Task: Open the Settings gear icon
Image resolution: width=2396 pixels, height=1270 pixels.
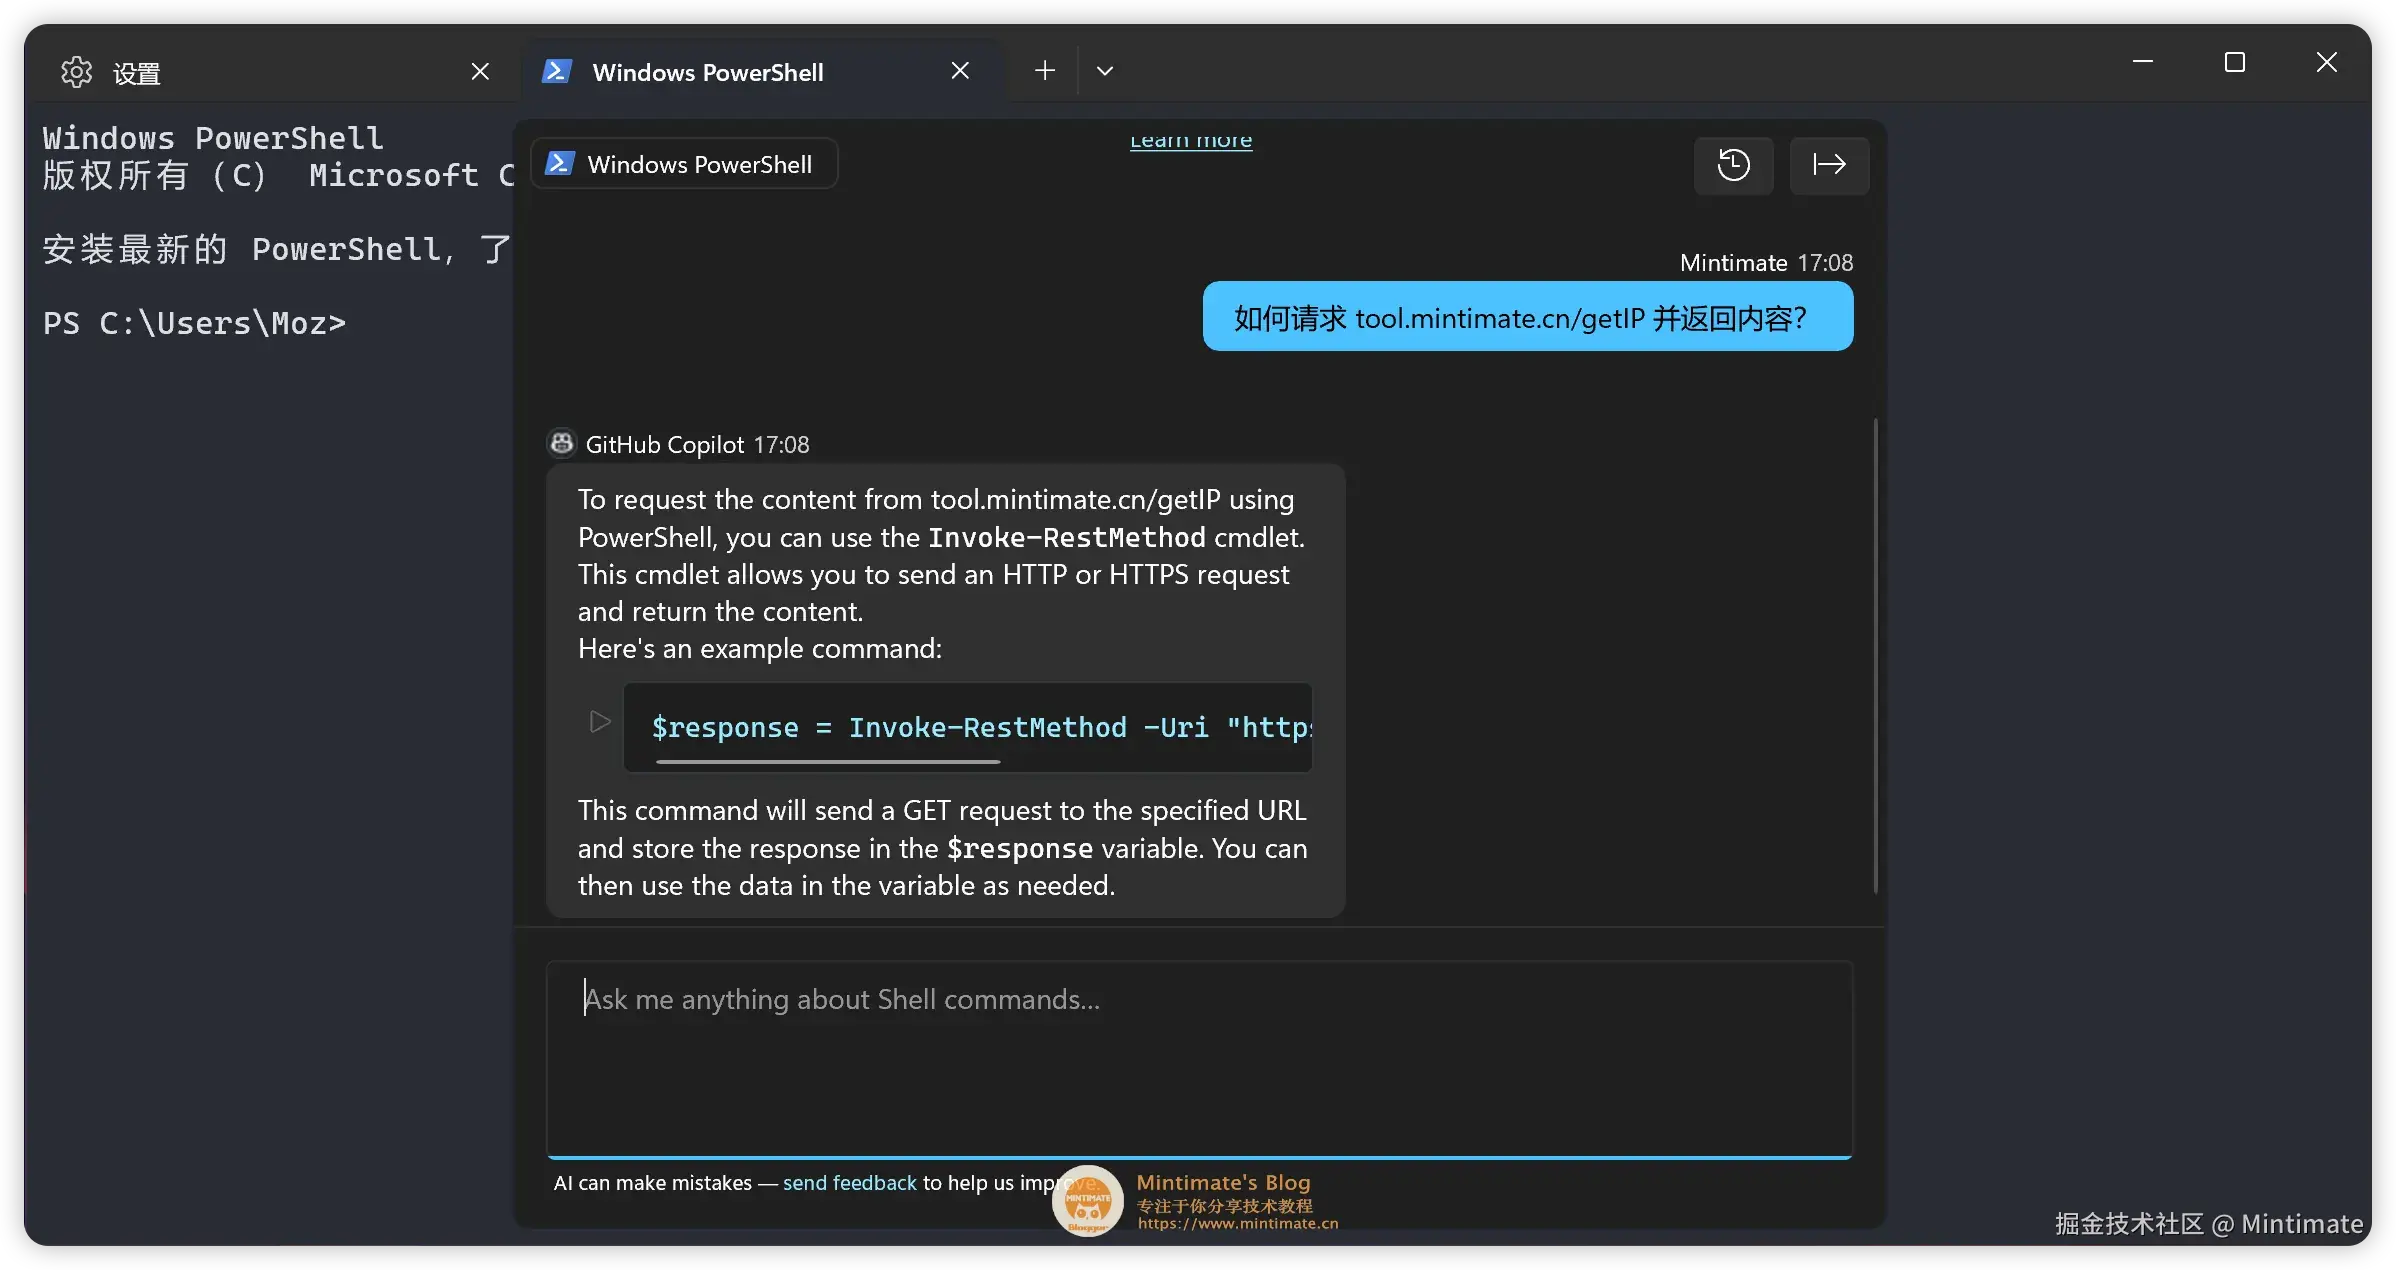Action: pos(75,72)
